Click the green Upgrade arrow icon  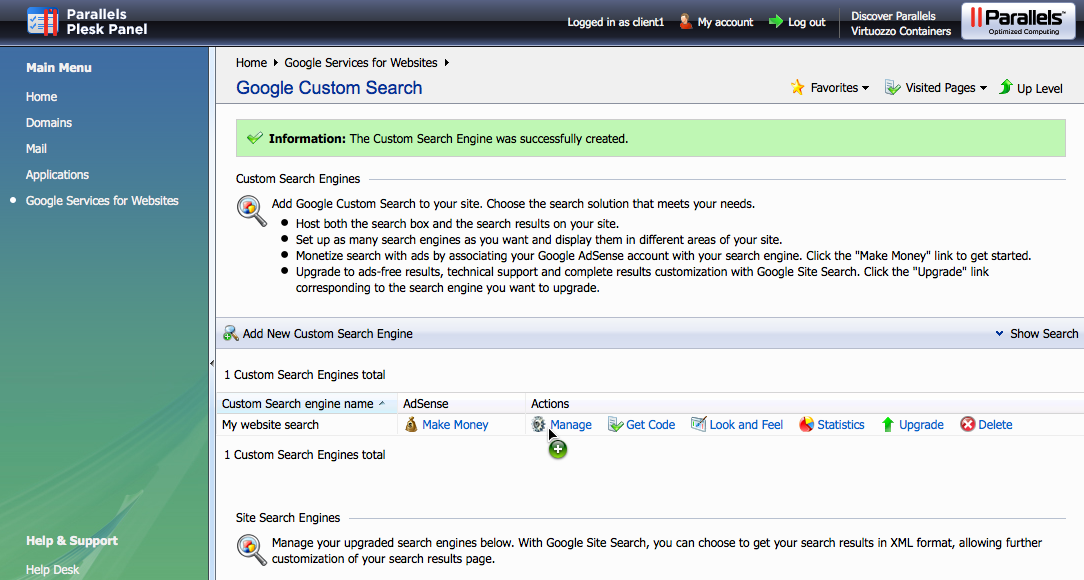tap(888, 425)
